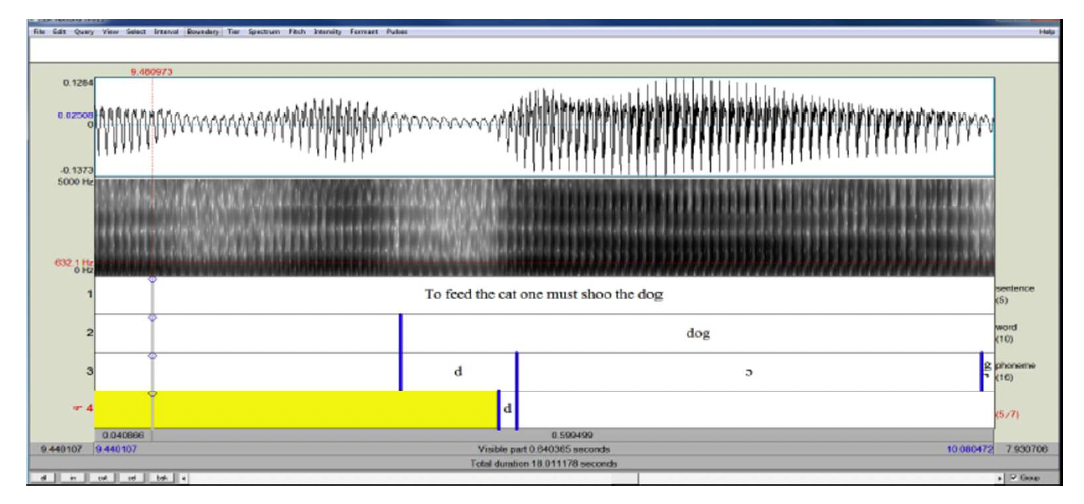Click the 'all' zoom button
This screenshot has height=504, width=1084.
[44, 479]
